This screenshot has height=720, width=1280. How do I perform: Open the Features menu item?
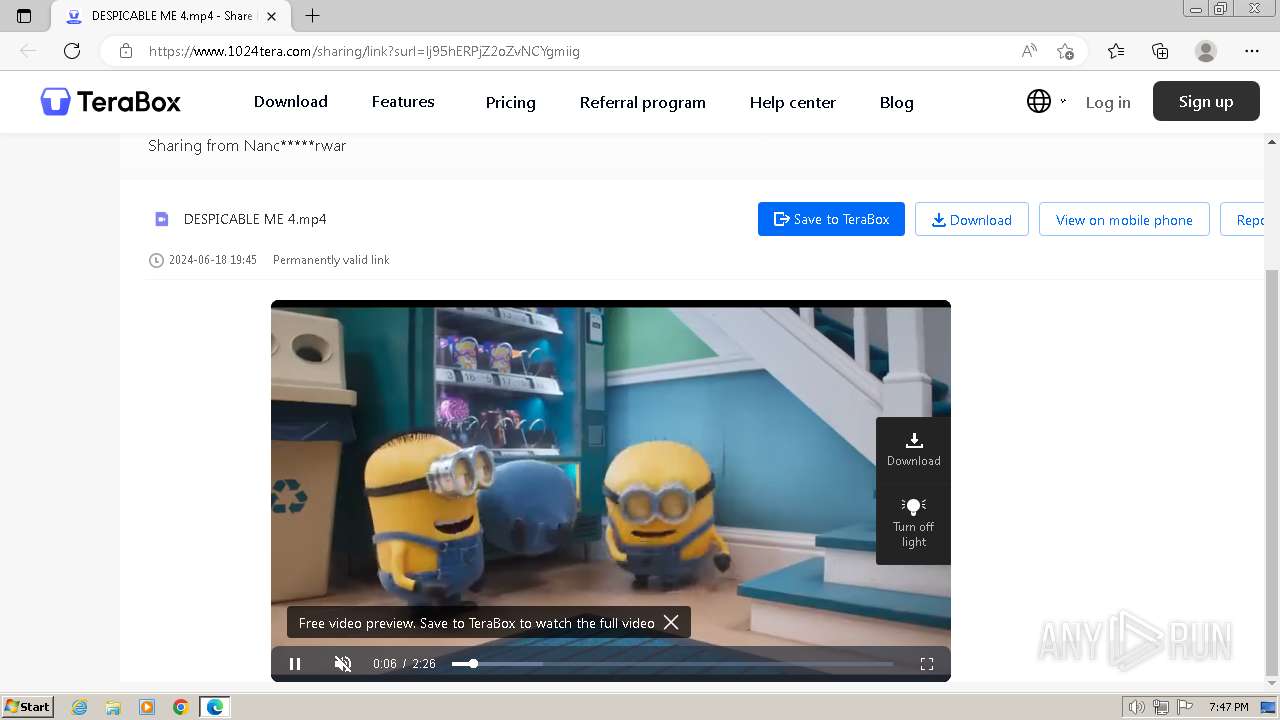coord(403,101)
